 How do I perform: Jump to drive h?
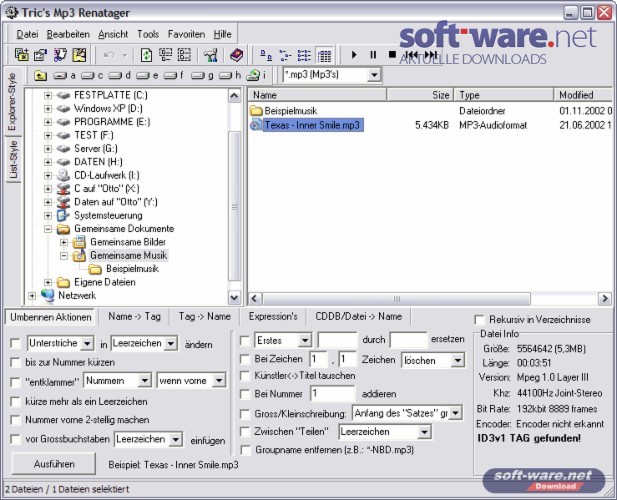[x=230, y=75]
